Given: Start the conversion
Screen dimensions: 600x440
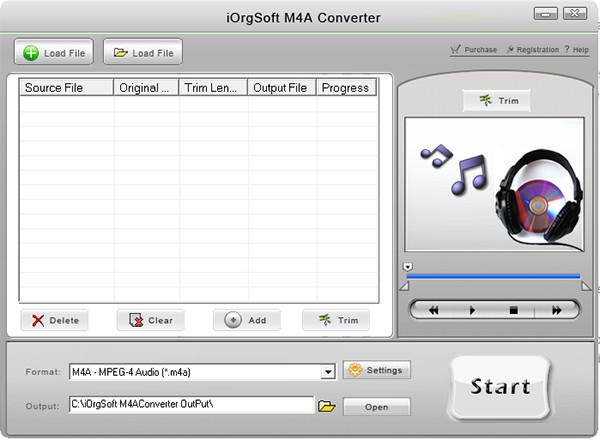Looking at the screenshot, I should click(x=500, y=386).
